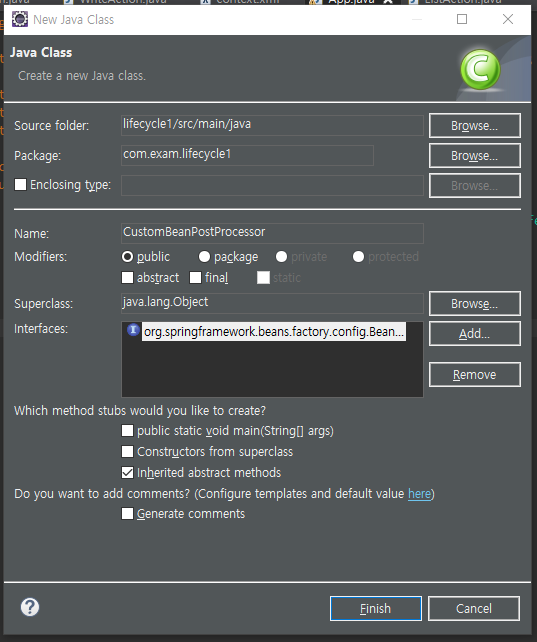
Task: Click the Source folder input field
Action: pyautogui.click(x=272, y=125)
